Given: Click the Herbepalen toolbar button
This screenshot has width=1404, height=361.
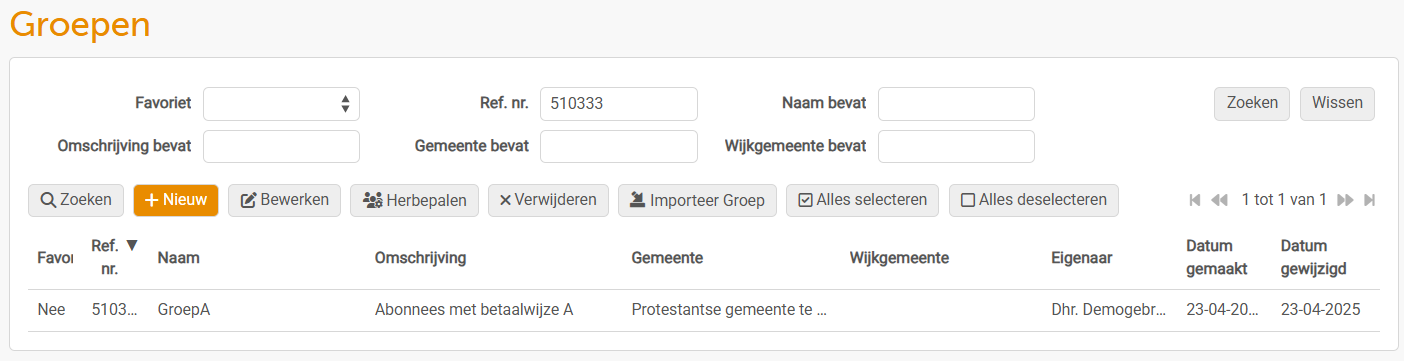Looking at the screenshot, I should pos(415,200).
